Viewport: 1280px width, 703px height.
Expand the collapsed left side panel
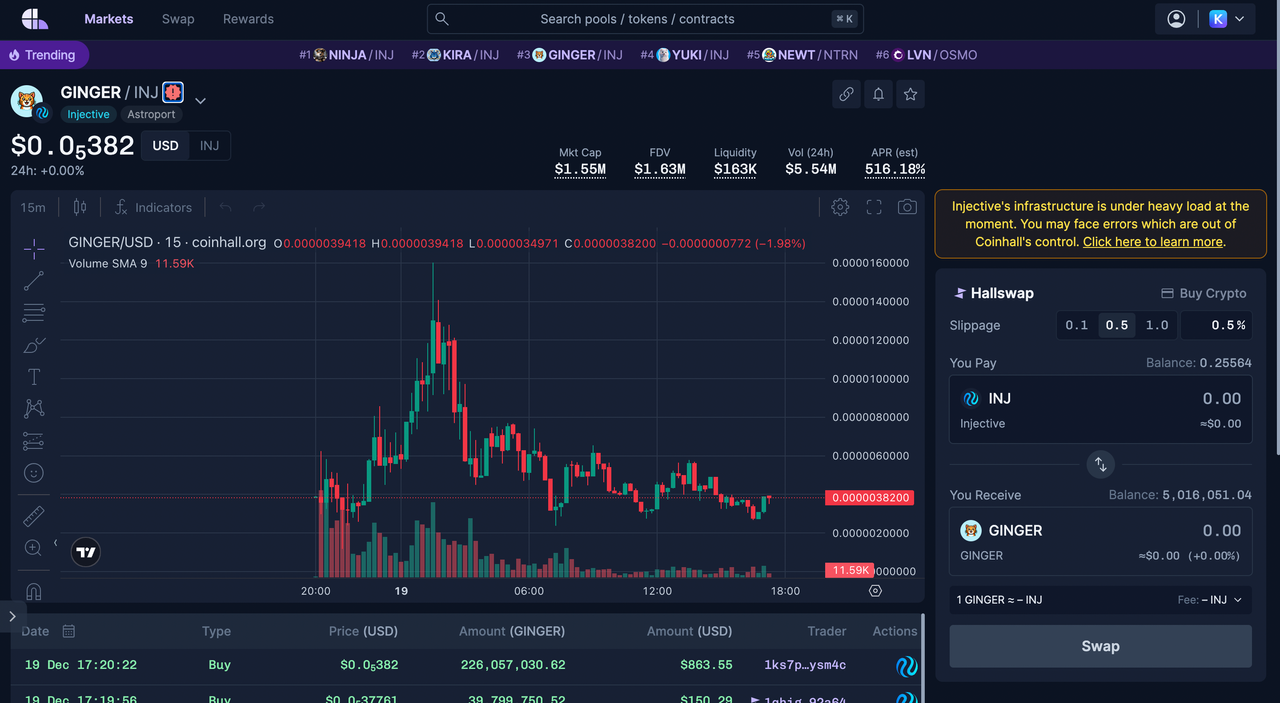[x=12, y=616]
